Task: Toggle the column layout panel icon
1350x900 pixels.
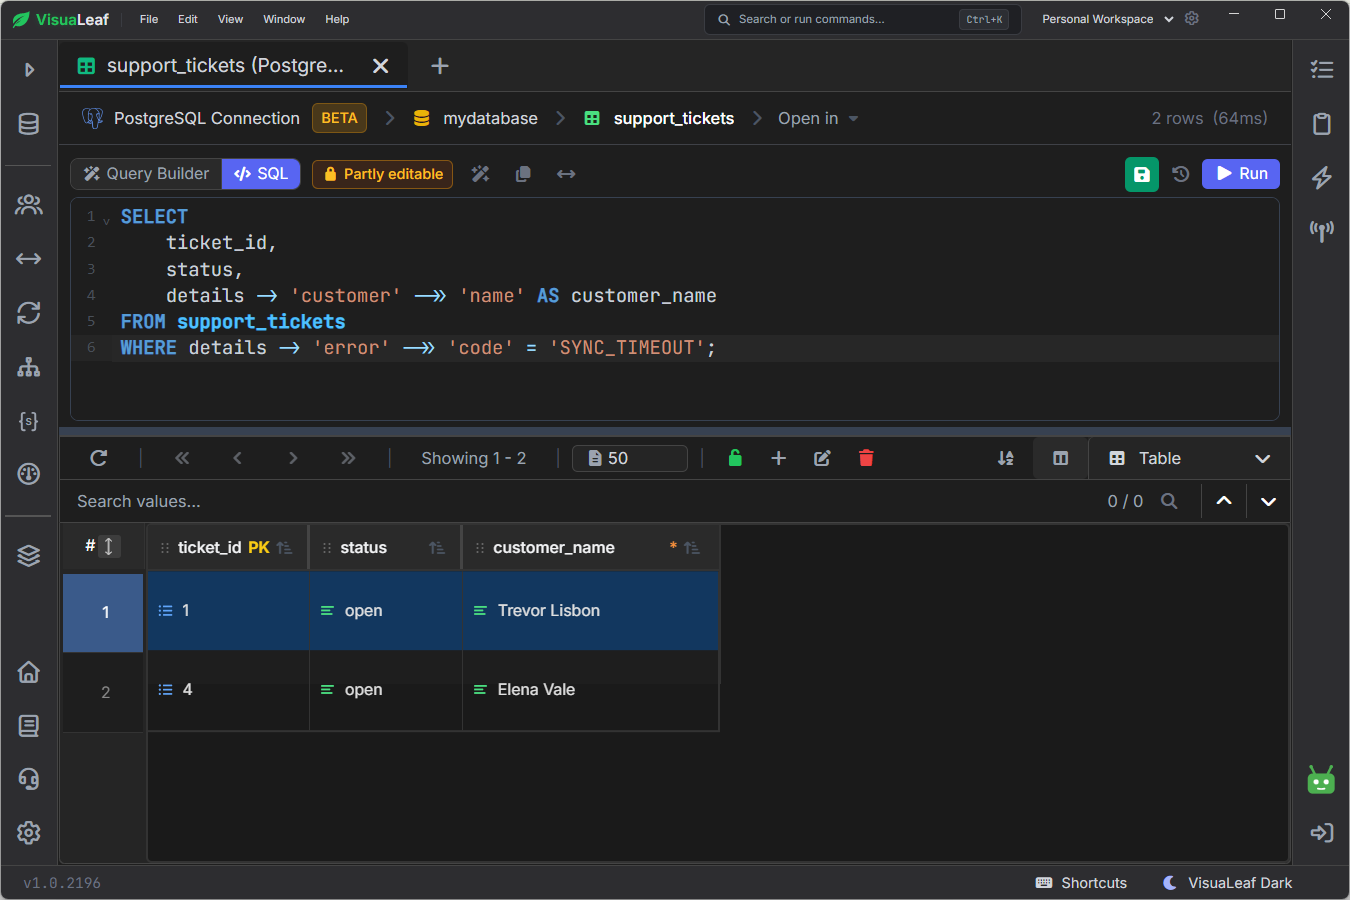Action: coord(1061,458)
